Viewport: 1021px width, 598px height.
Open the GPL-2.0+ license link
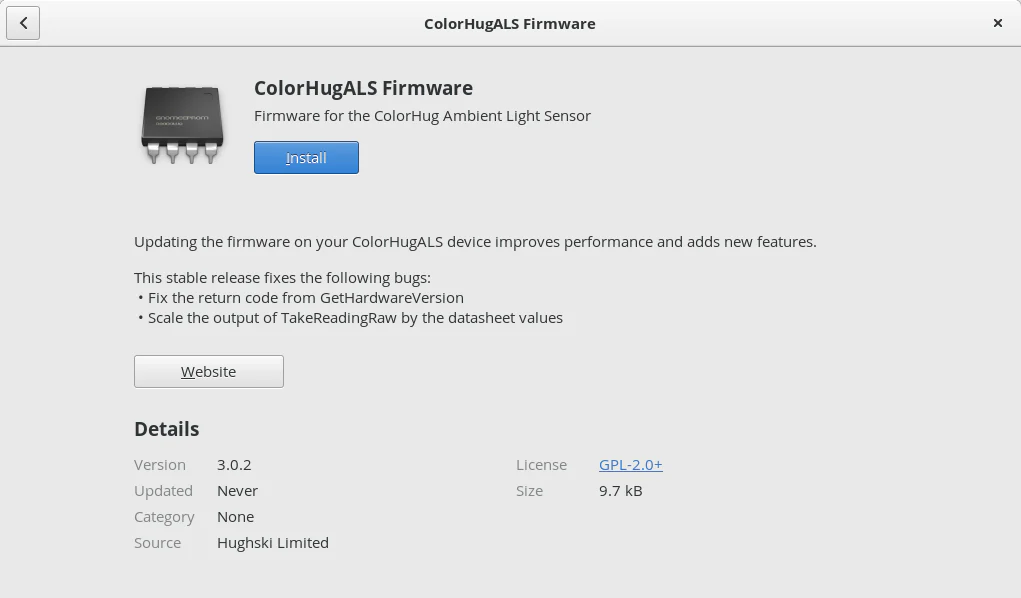click(630, 465)
